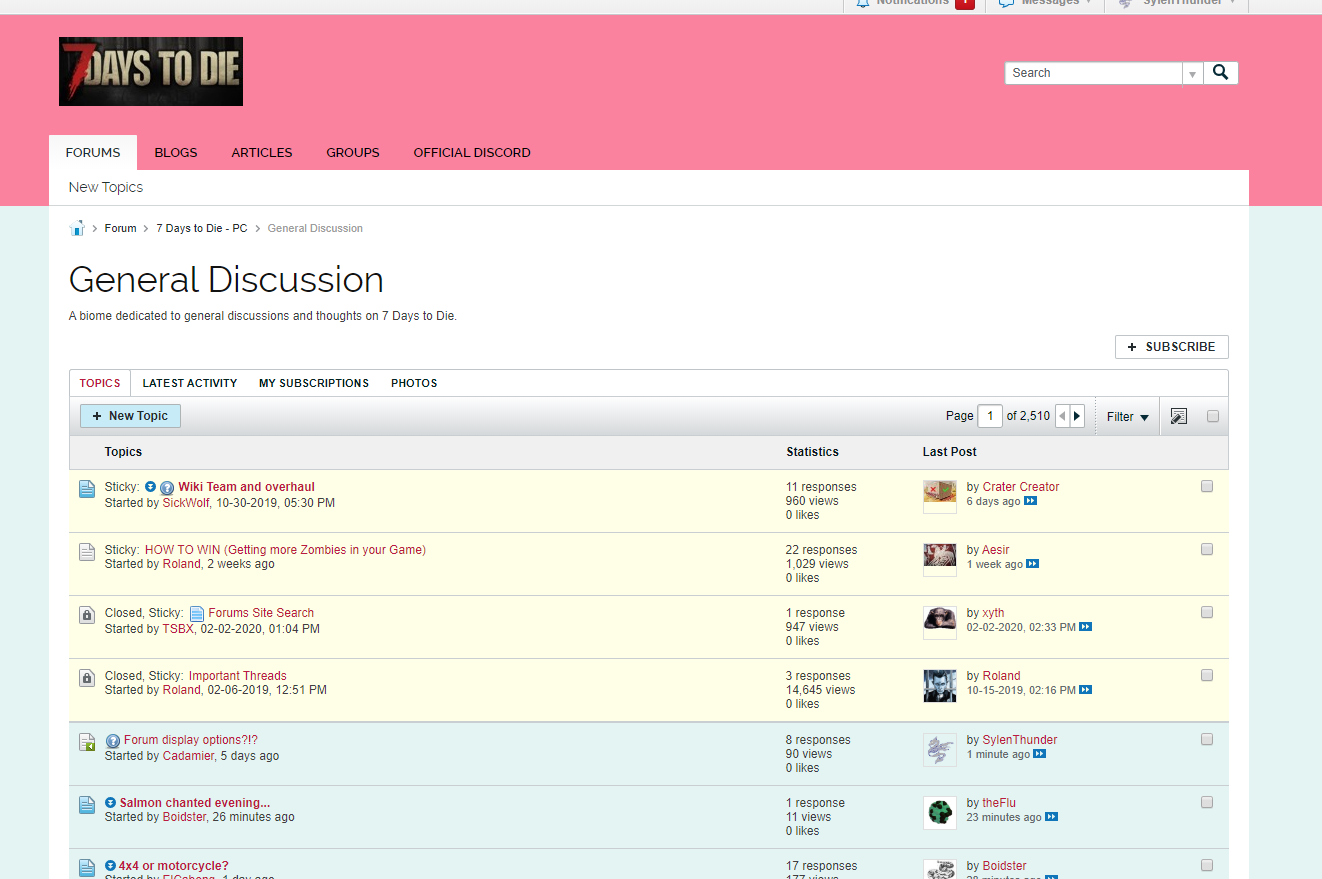Tick the Important Threads topic checkbox
The width and height of the screenshot is (1322, 879).
click(1207, 675)
